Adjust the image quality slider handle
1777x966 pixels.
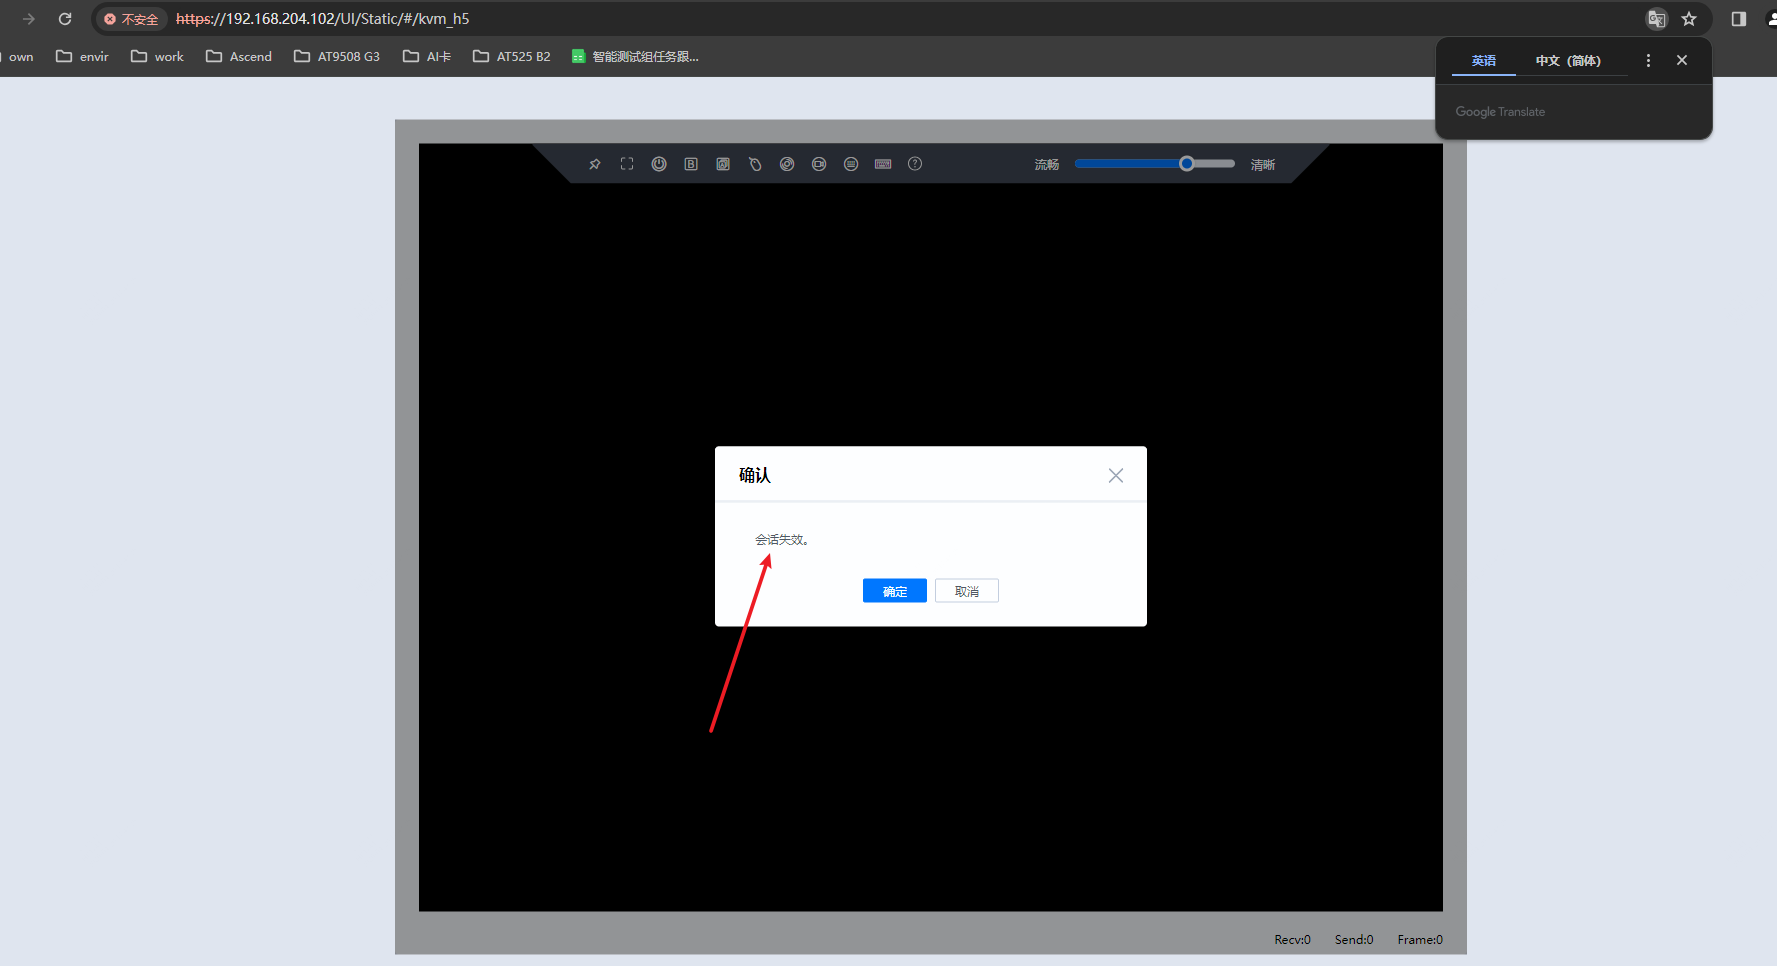point(1186,164)
